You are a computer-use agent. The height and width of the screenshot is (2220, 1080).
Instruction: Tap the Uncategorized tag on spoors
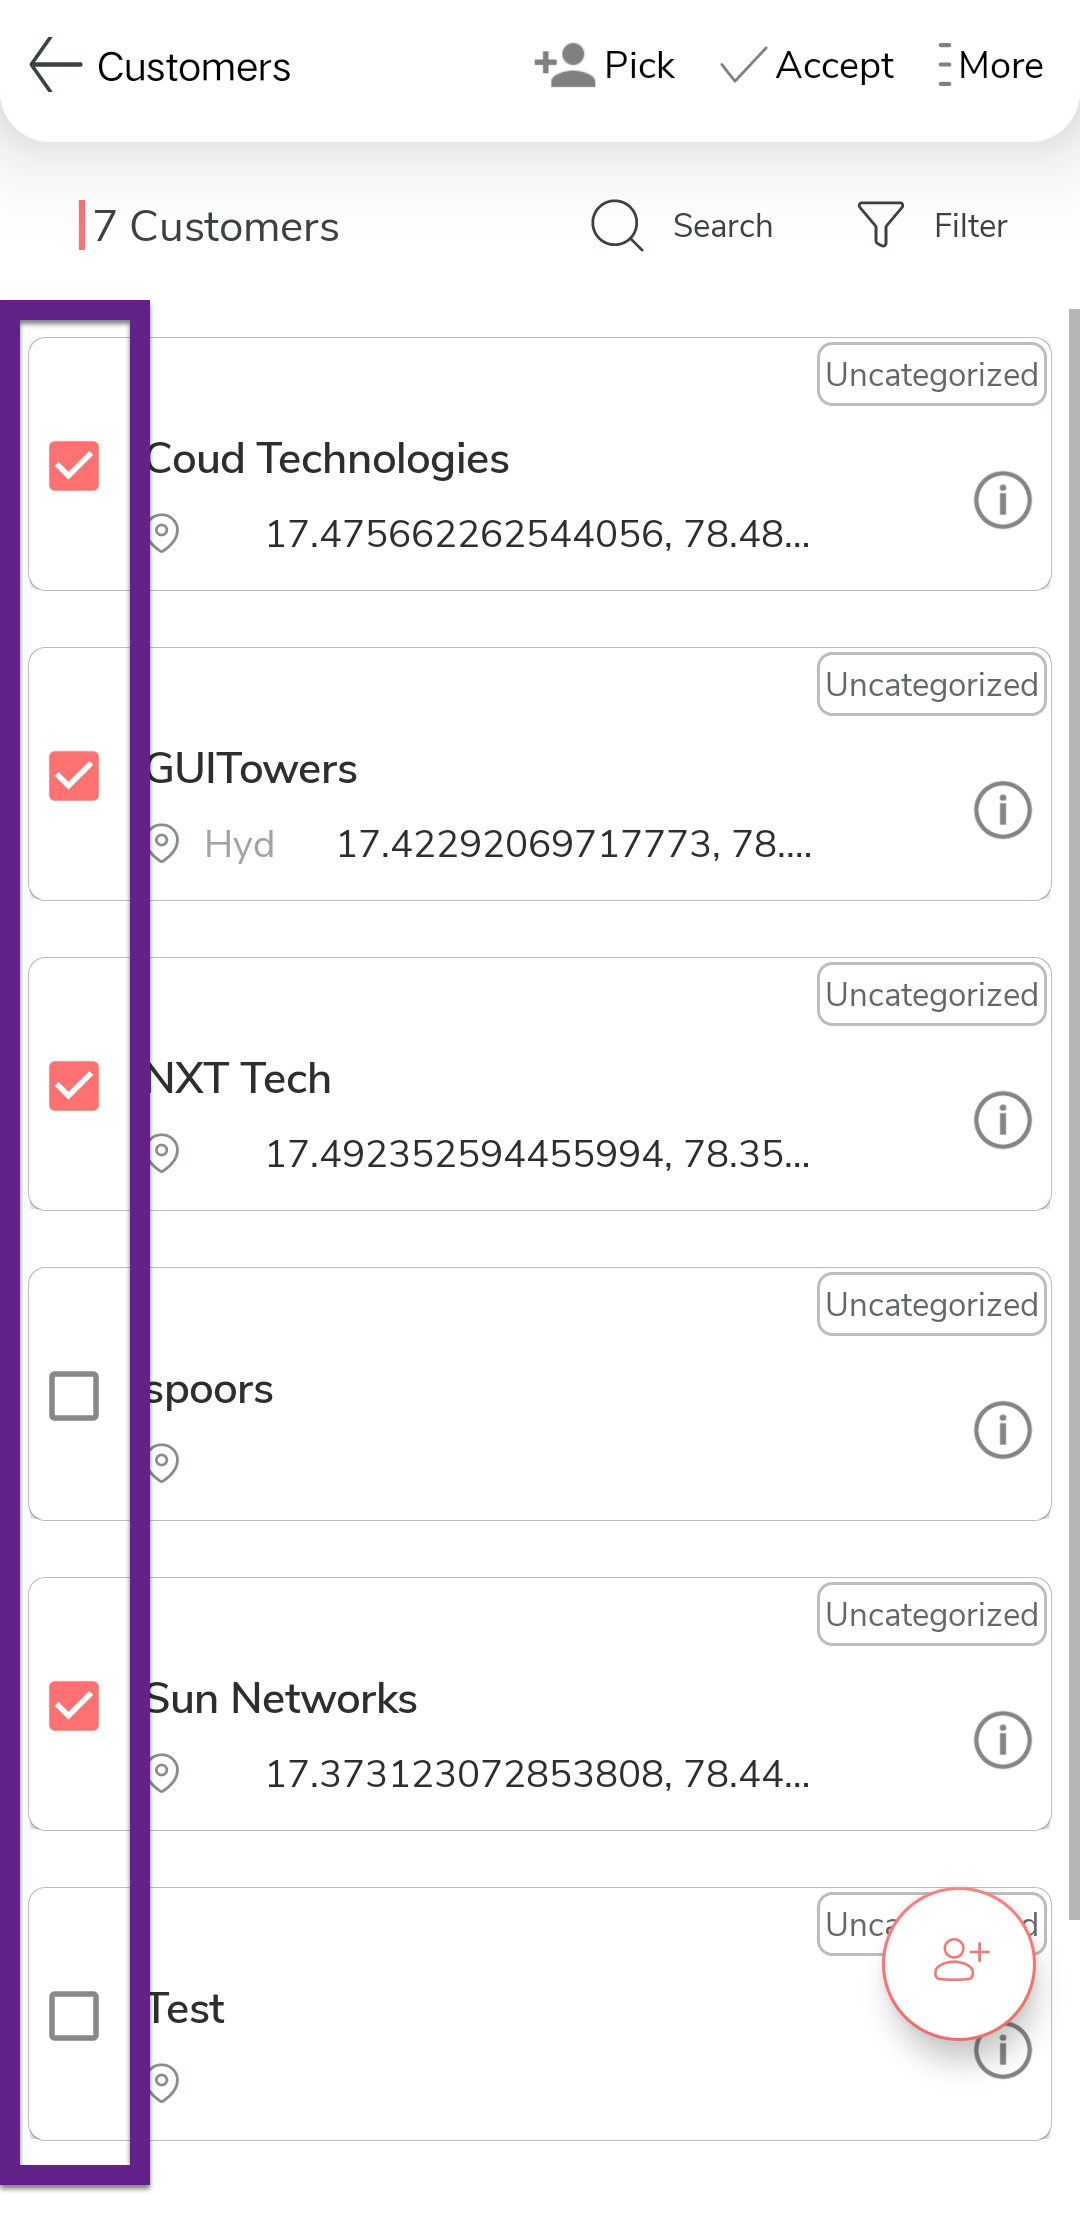coord(931,1304)
